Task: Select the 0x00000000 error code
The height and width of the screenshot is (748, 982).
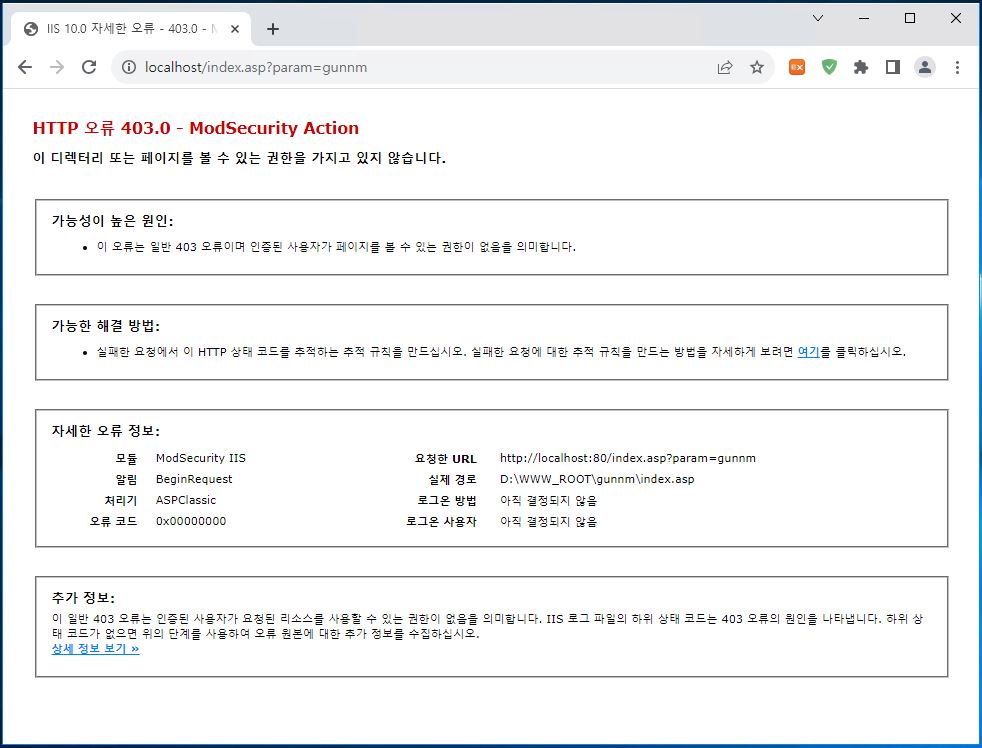Action: (x=190, y=521)
